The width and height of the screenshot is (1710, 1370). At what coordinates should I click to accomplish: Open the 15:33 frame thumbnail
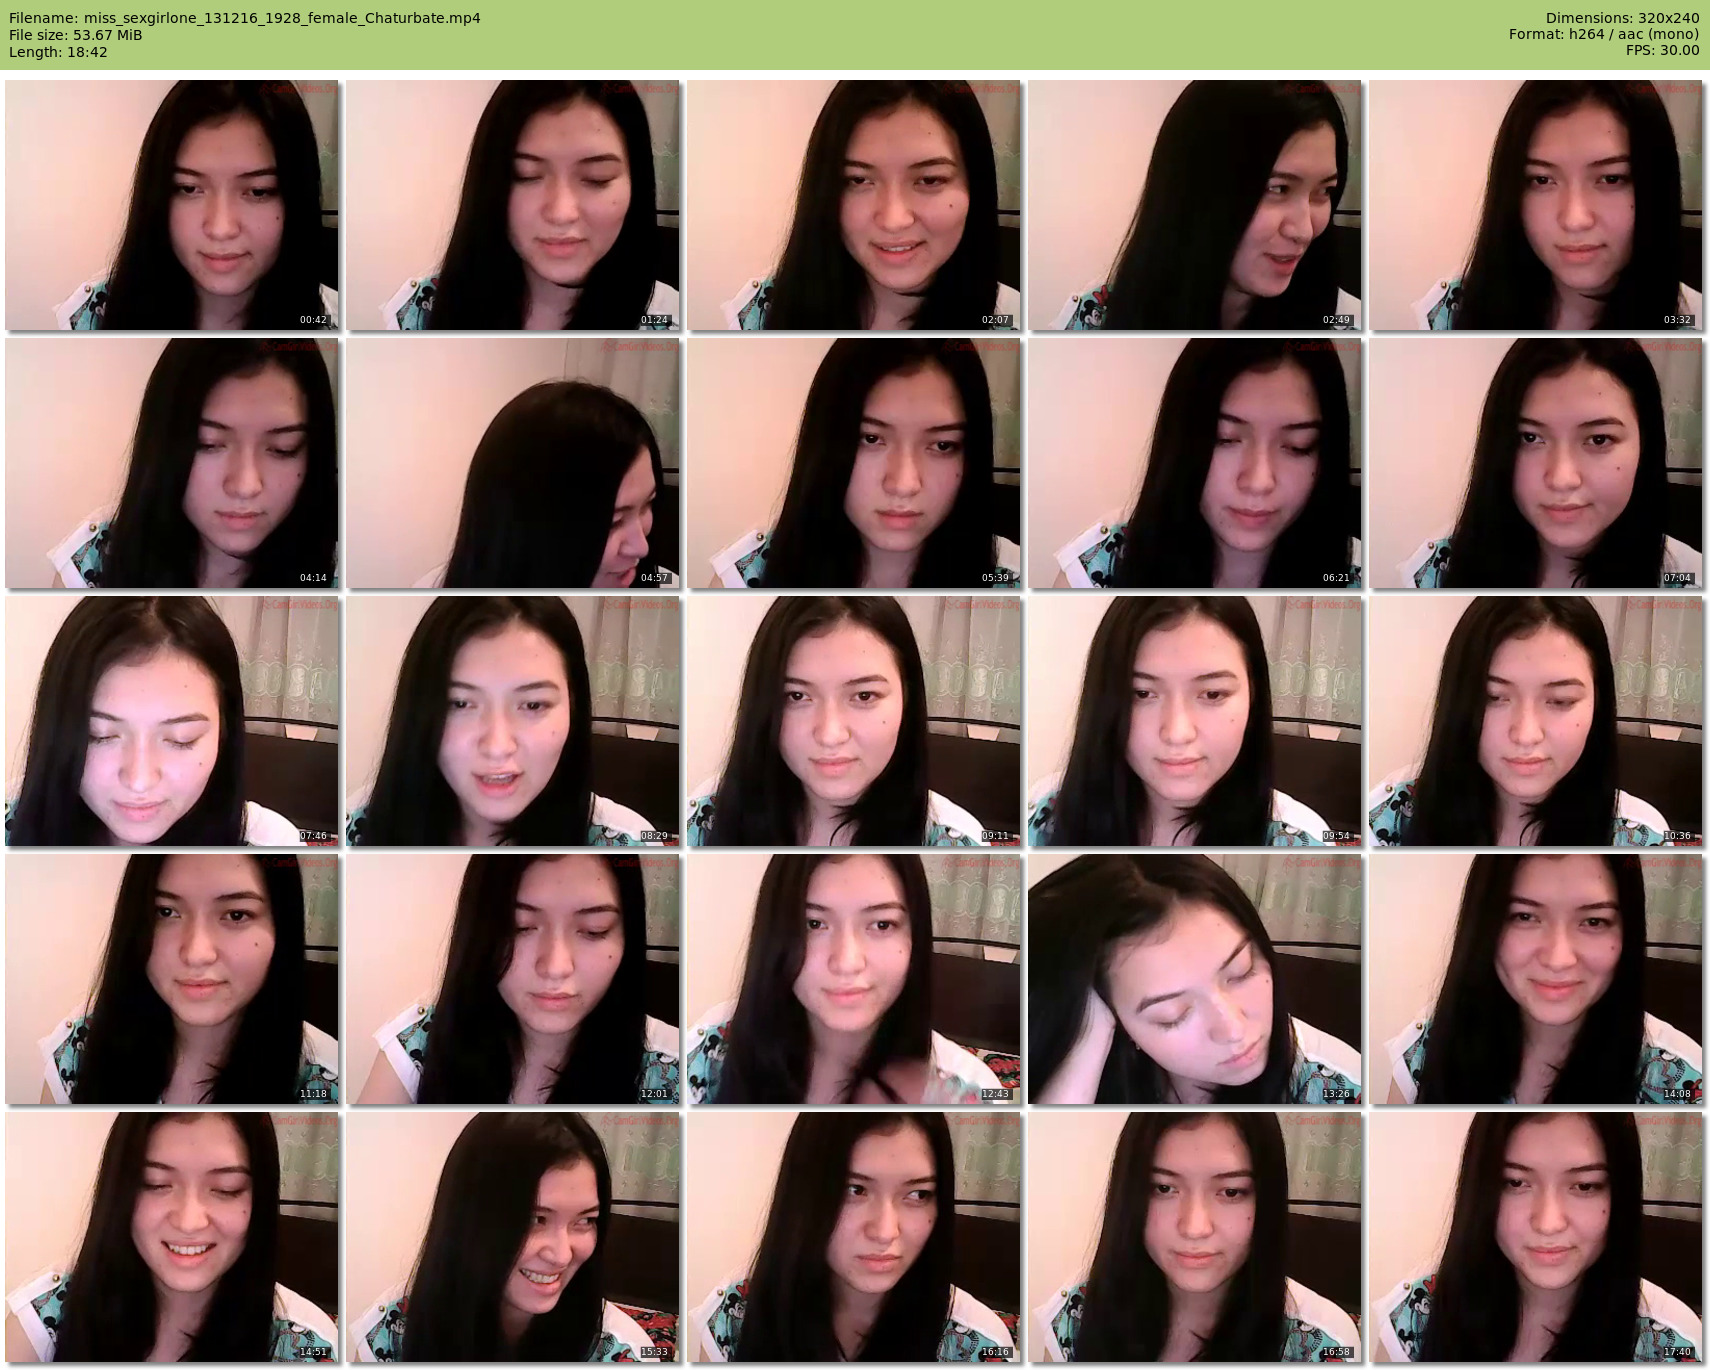tap(513, 1237)
